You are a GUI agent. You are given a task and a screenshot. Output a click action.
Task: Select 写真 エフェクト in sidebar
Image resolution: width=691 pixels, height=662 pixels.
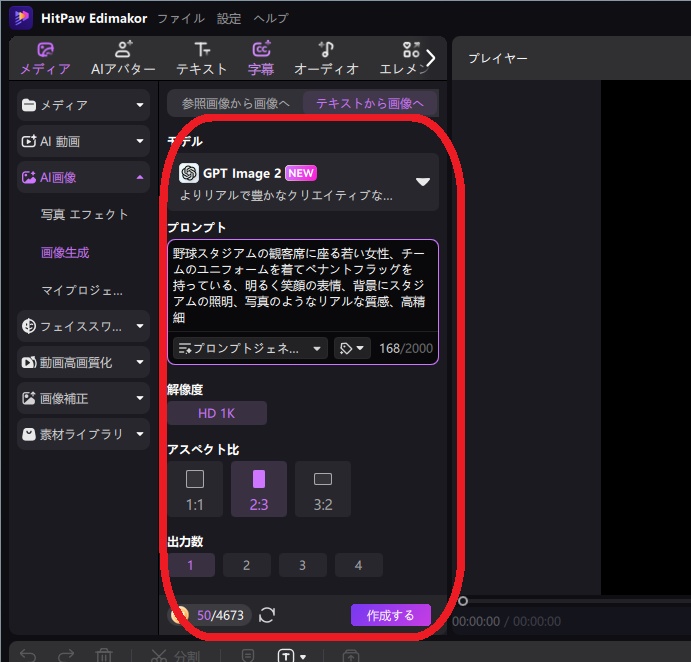[x=85, y=215]
